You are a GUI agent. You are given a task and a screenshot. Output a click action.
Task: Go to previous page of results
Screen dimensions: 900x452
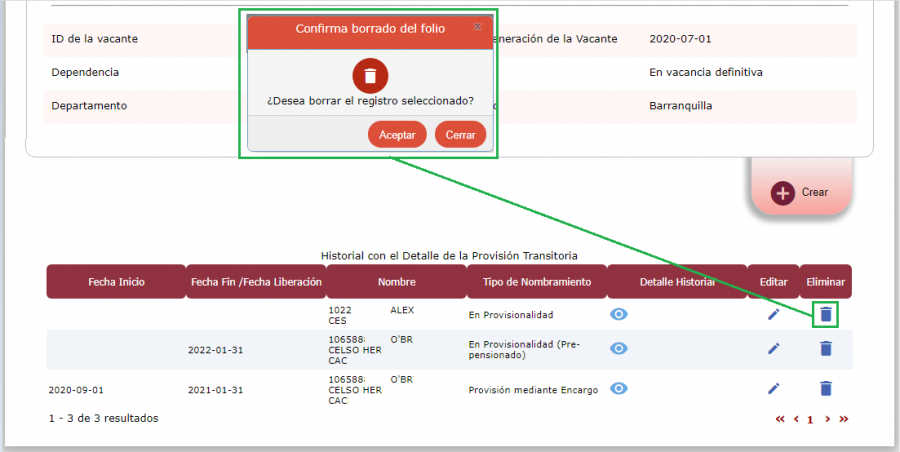[x=796, y=419]
